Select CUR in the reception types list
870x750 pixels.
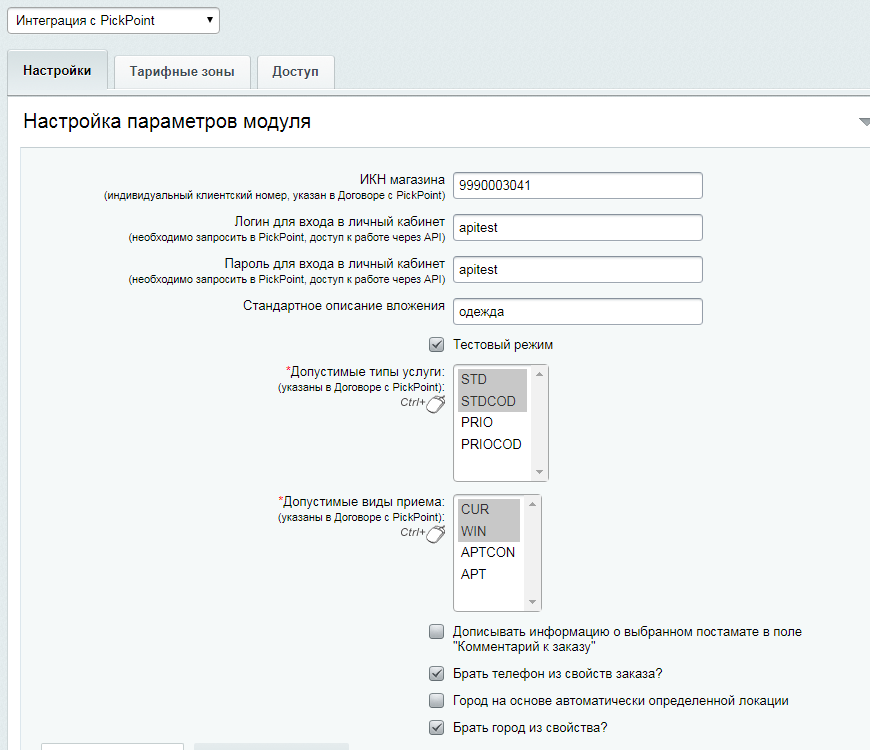click(x=489, y=509)
